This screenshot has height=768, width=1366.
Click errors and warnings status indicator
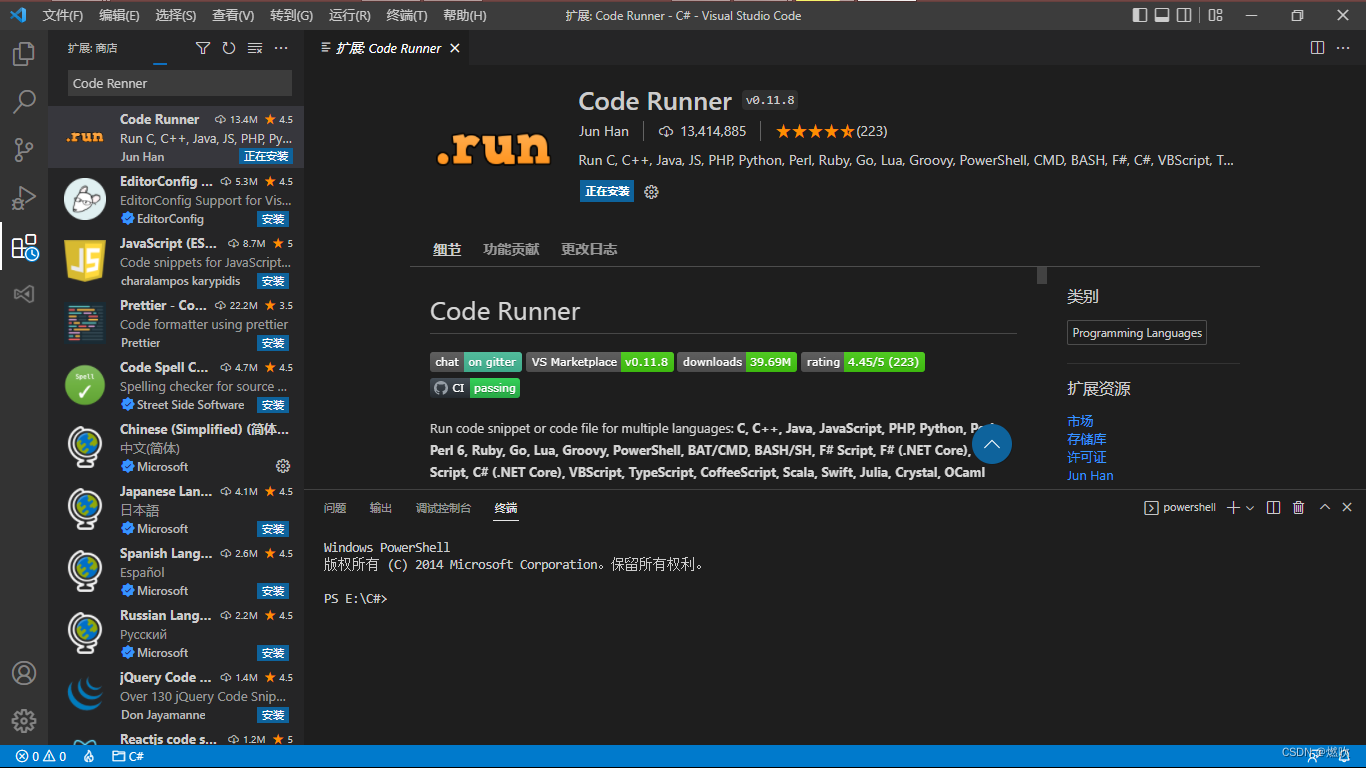(x=41, y=757)
